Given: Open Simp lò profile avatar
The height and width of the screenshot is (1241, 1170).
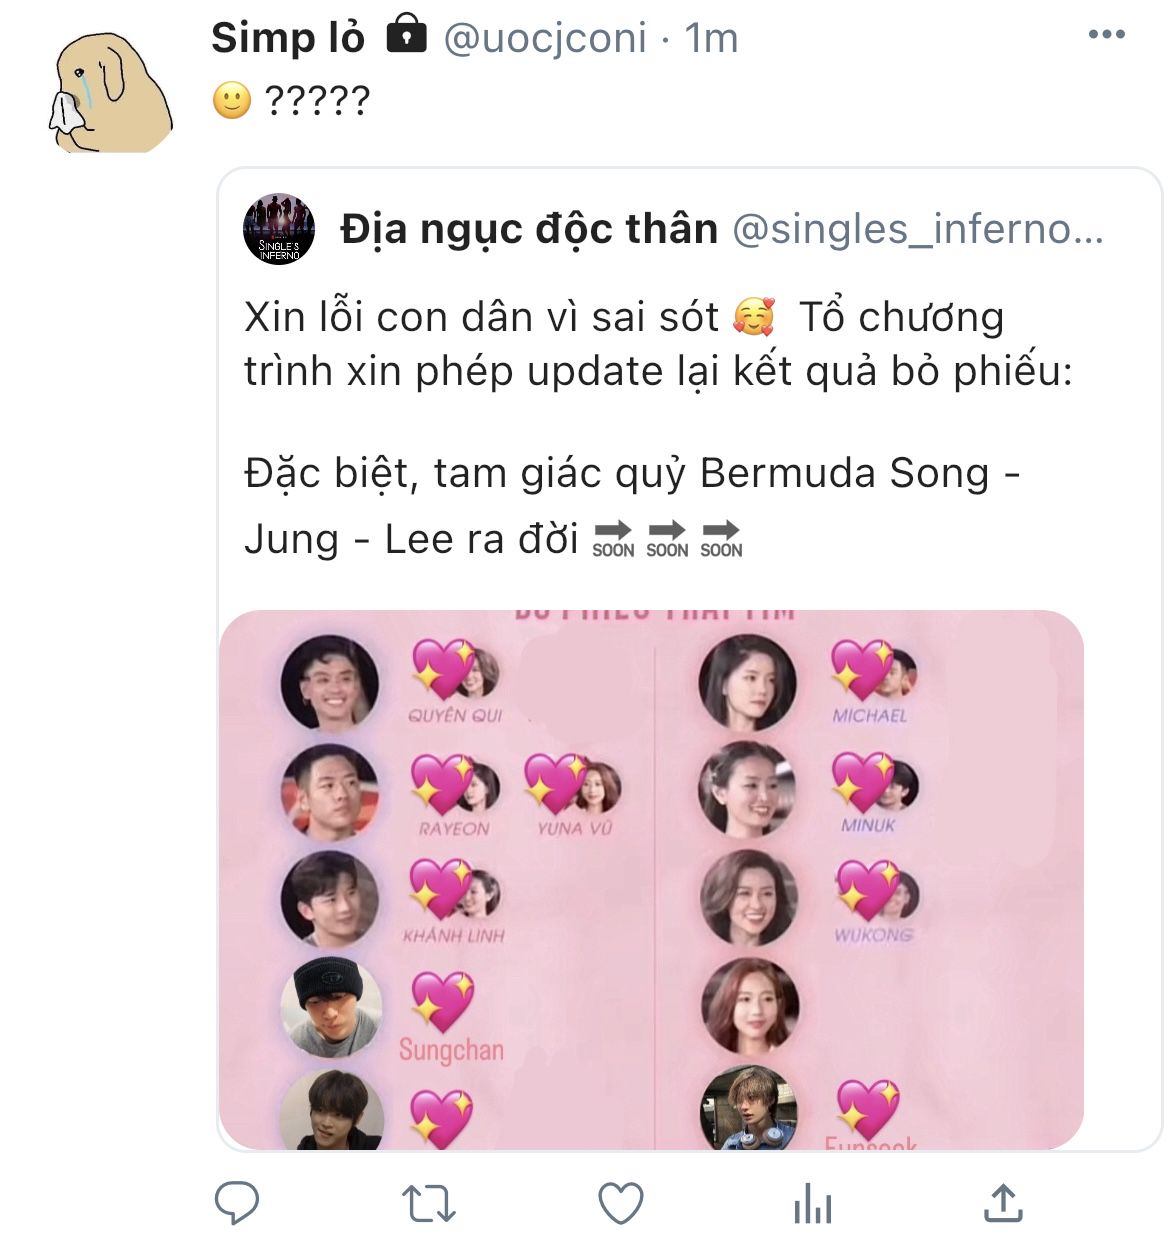Looking at the screenshot, I should [110, 93].
